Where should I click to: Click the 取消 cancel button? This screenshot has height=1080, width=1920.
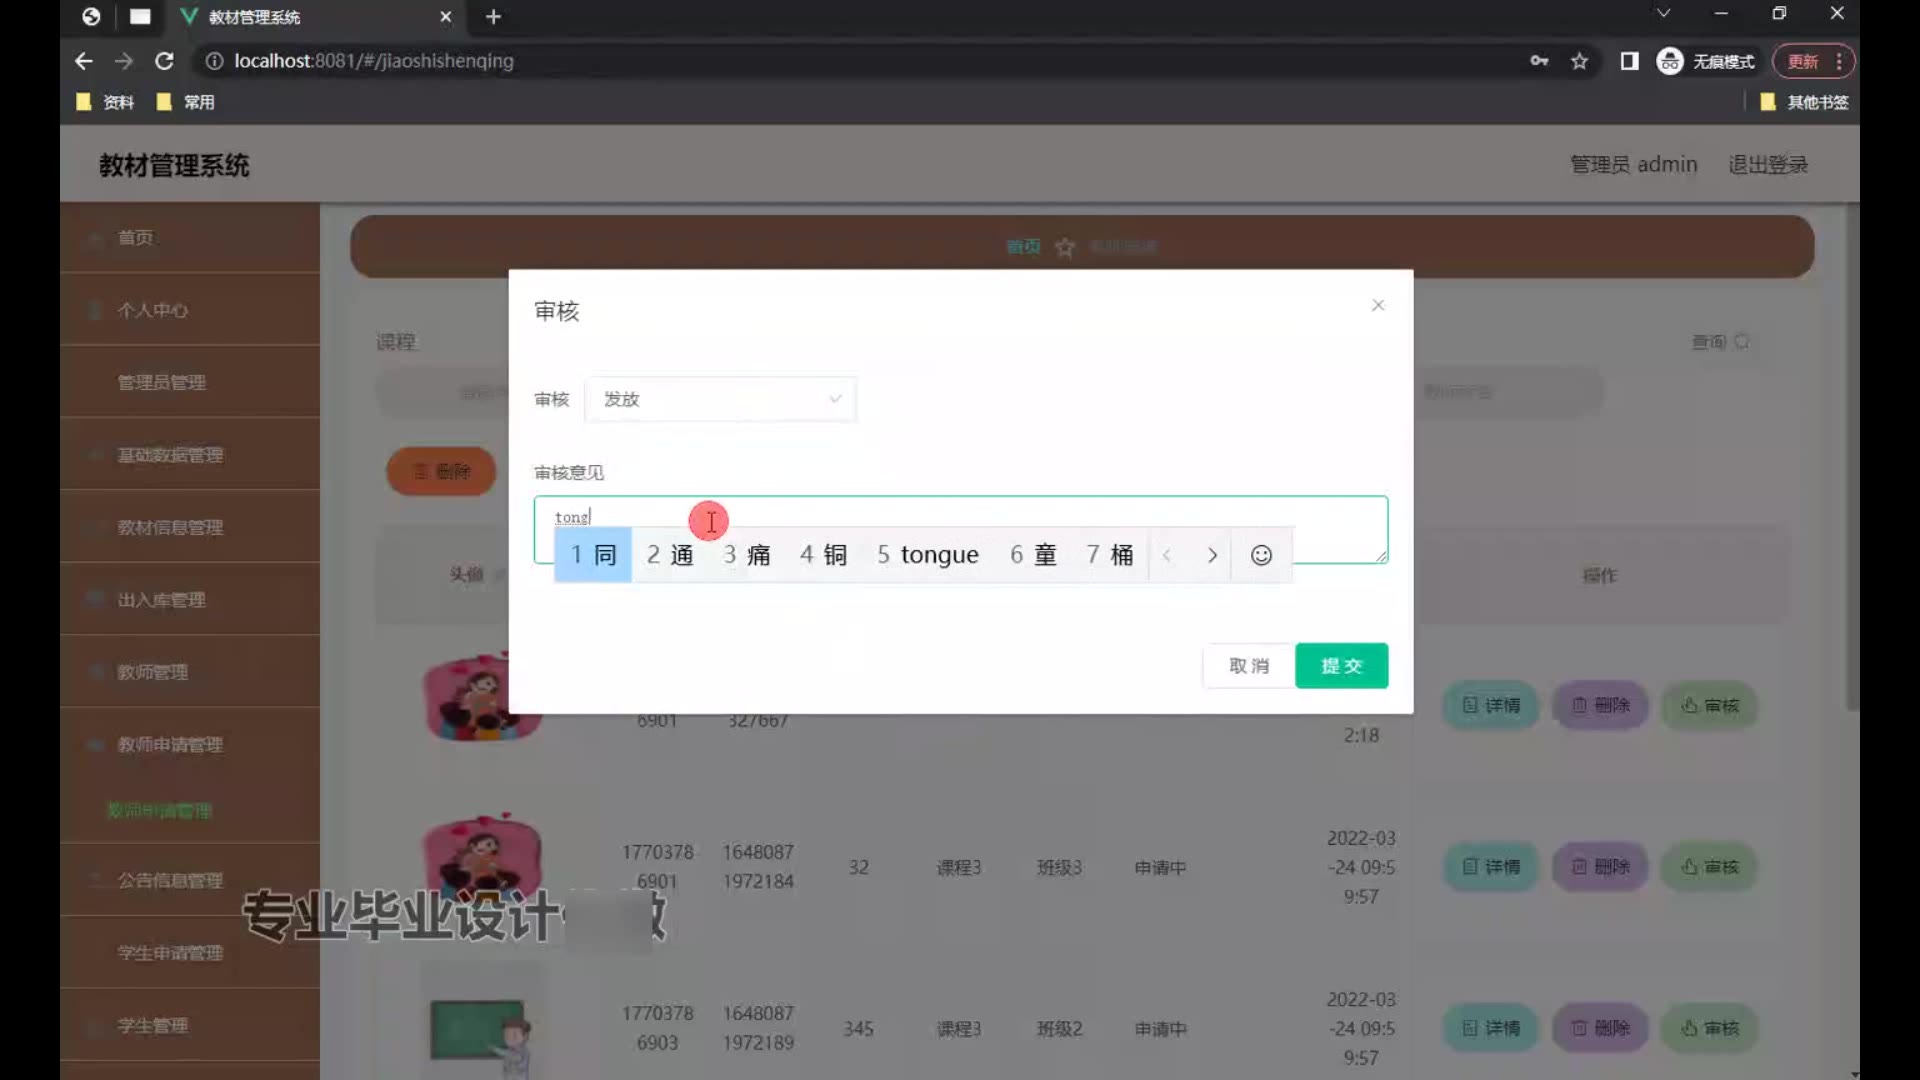point(1249,666)
